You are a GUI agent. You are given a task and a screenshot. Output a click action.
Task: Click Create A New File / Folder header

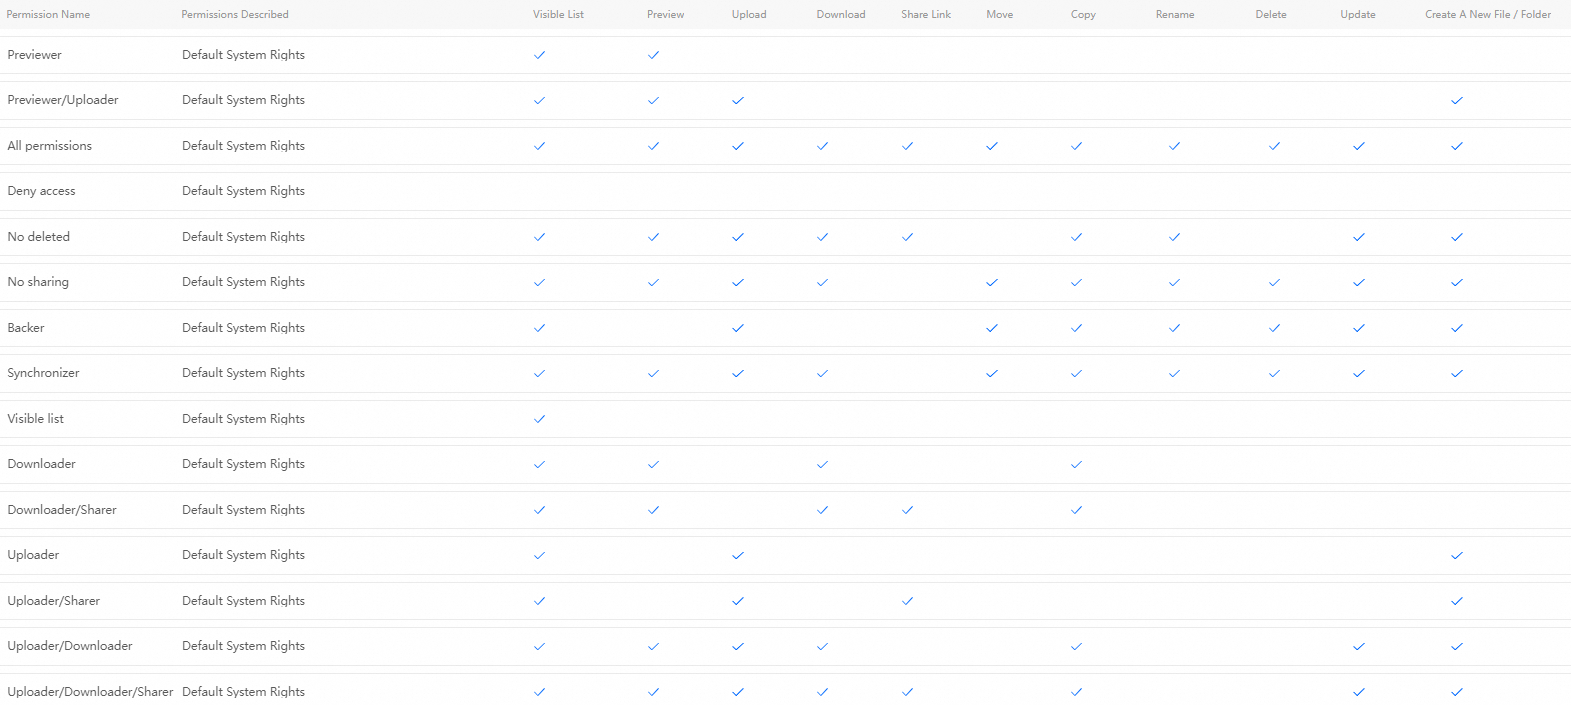[x=1488, y=14]
